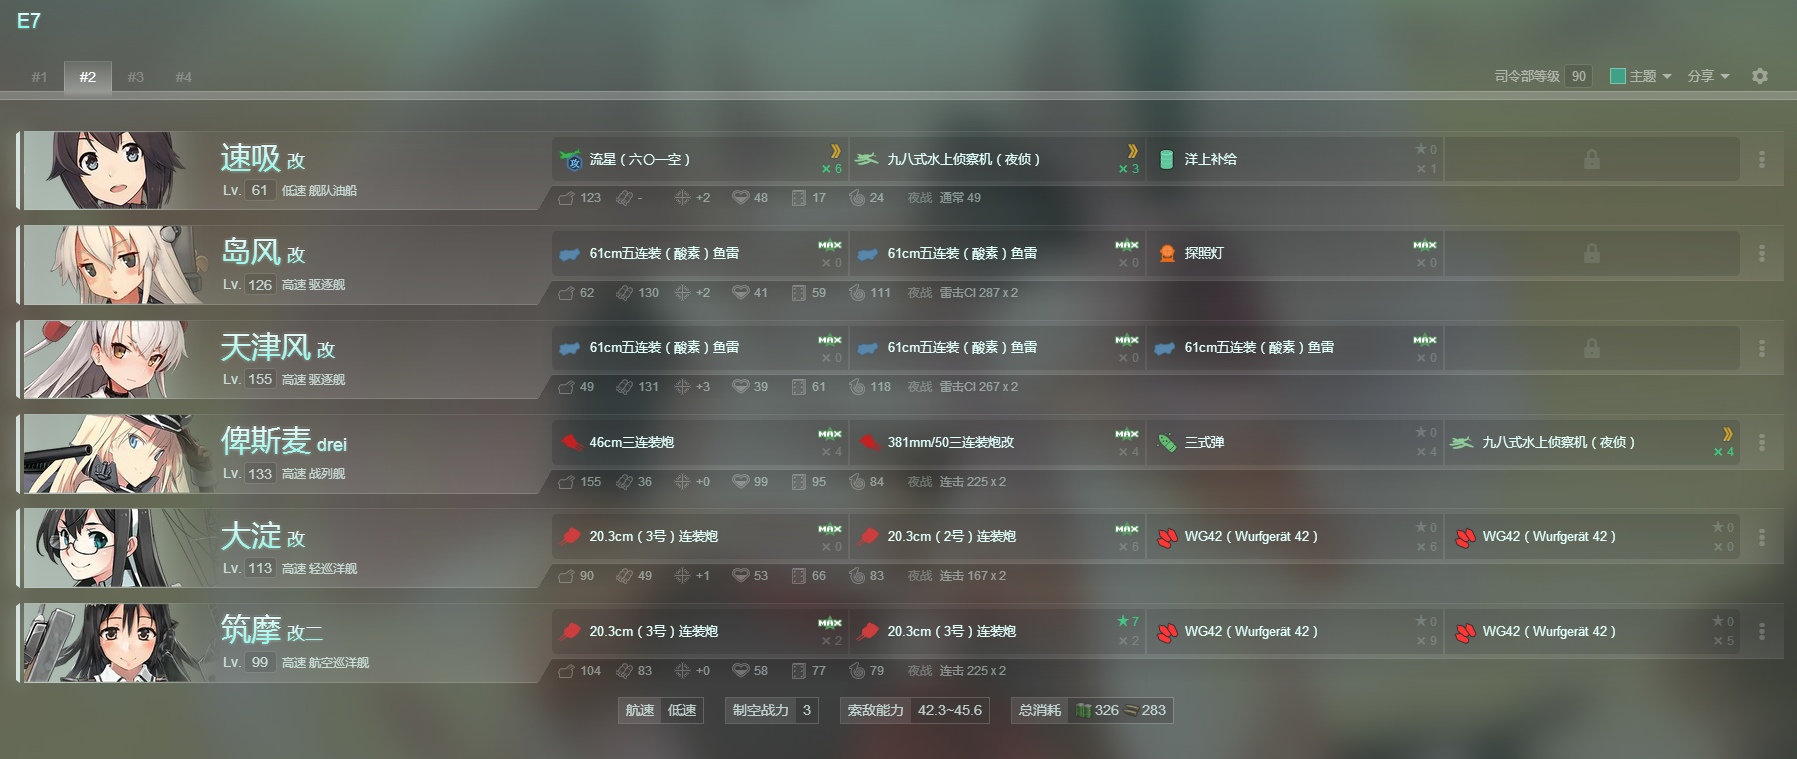Click the 20.3cm(3号) gun icon on 大淀改
This screenshot has width=1797, height=759.
571,536
